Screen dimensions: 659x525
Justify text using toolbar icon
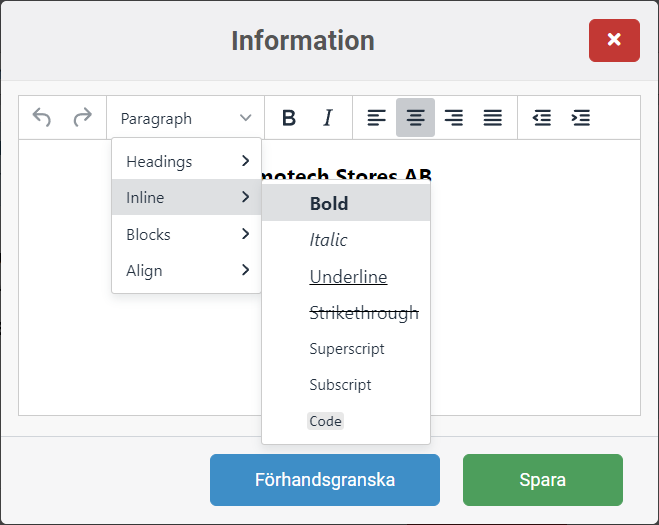pos(493,118)
